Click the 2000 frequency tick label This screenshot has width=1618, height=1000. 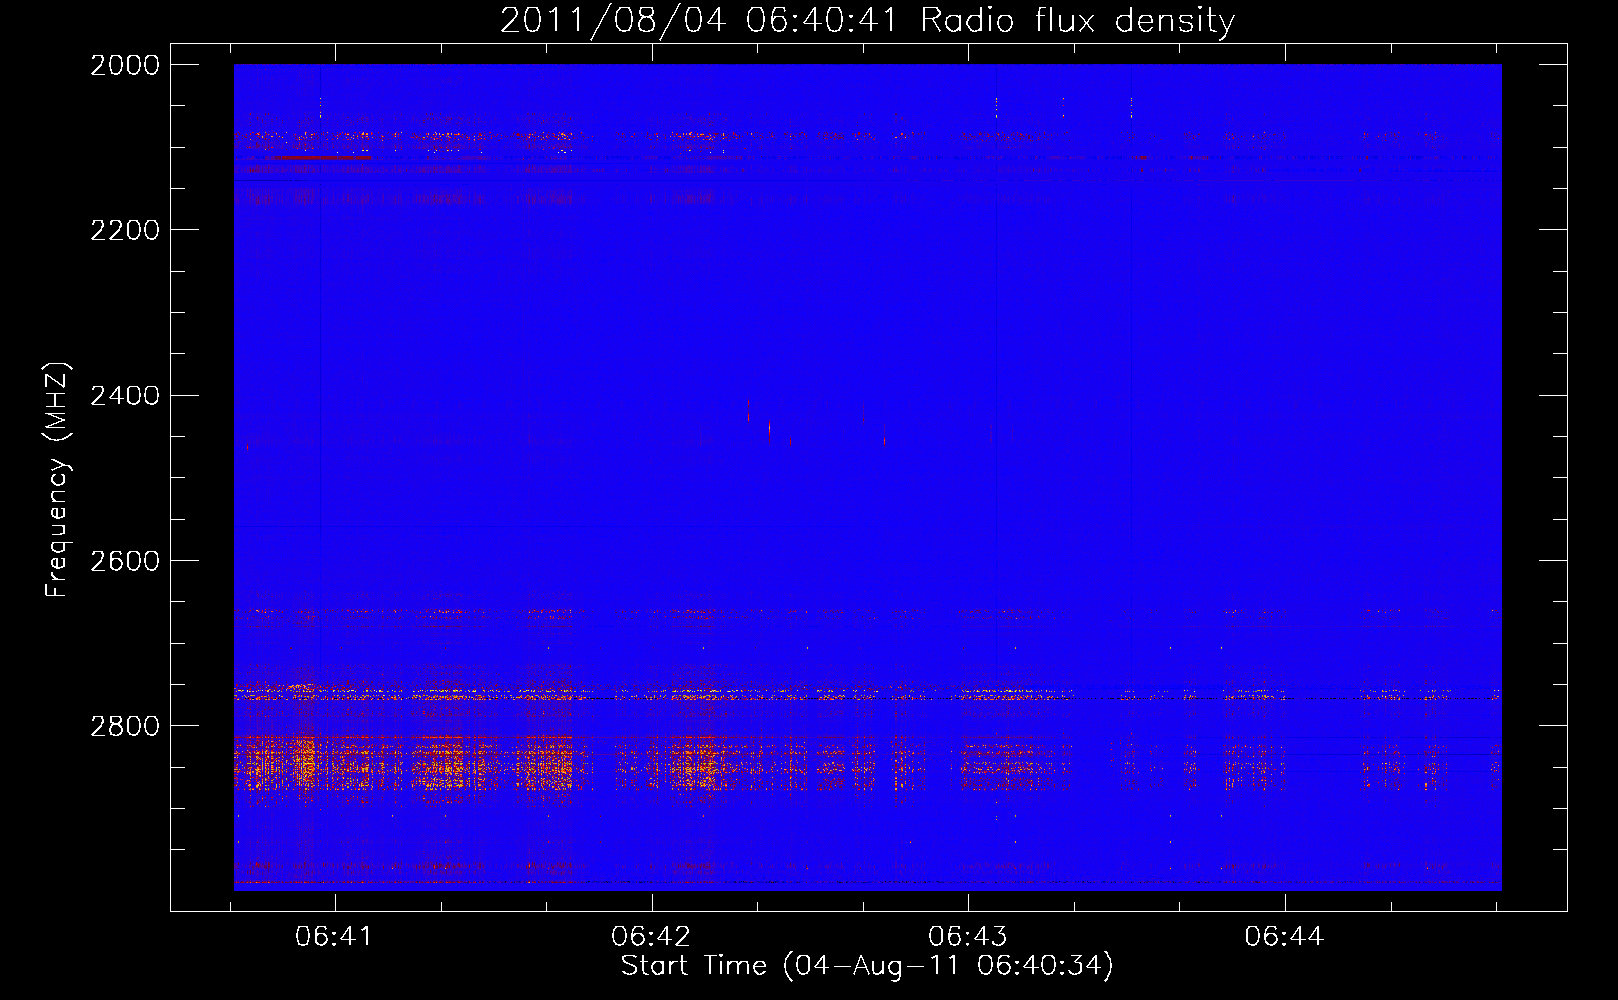coord(125,65)
